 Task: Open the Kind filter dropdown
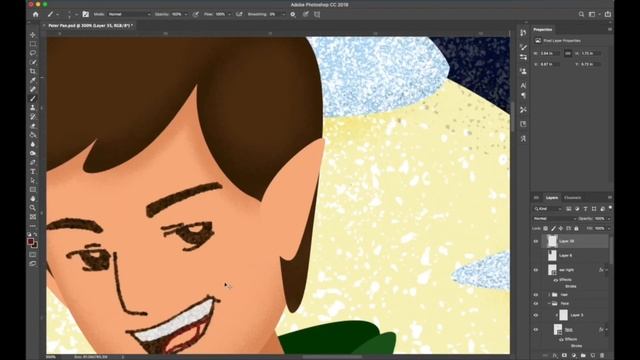pos(548,209)
